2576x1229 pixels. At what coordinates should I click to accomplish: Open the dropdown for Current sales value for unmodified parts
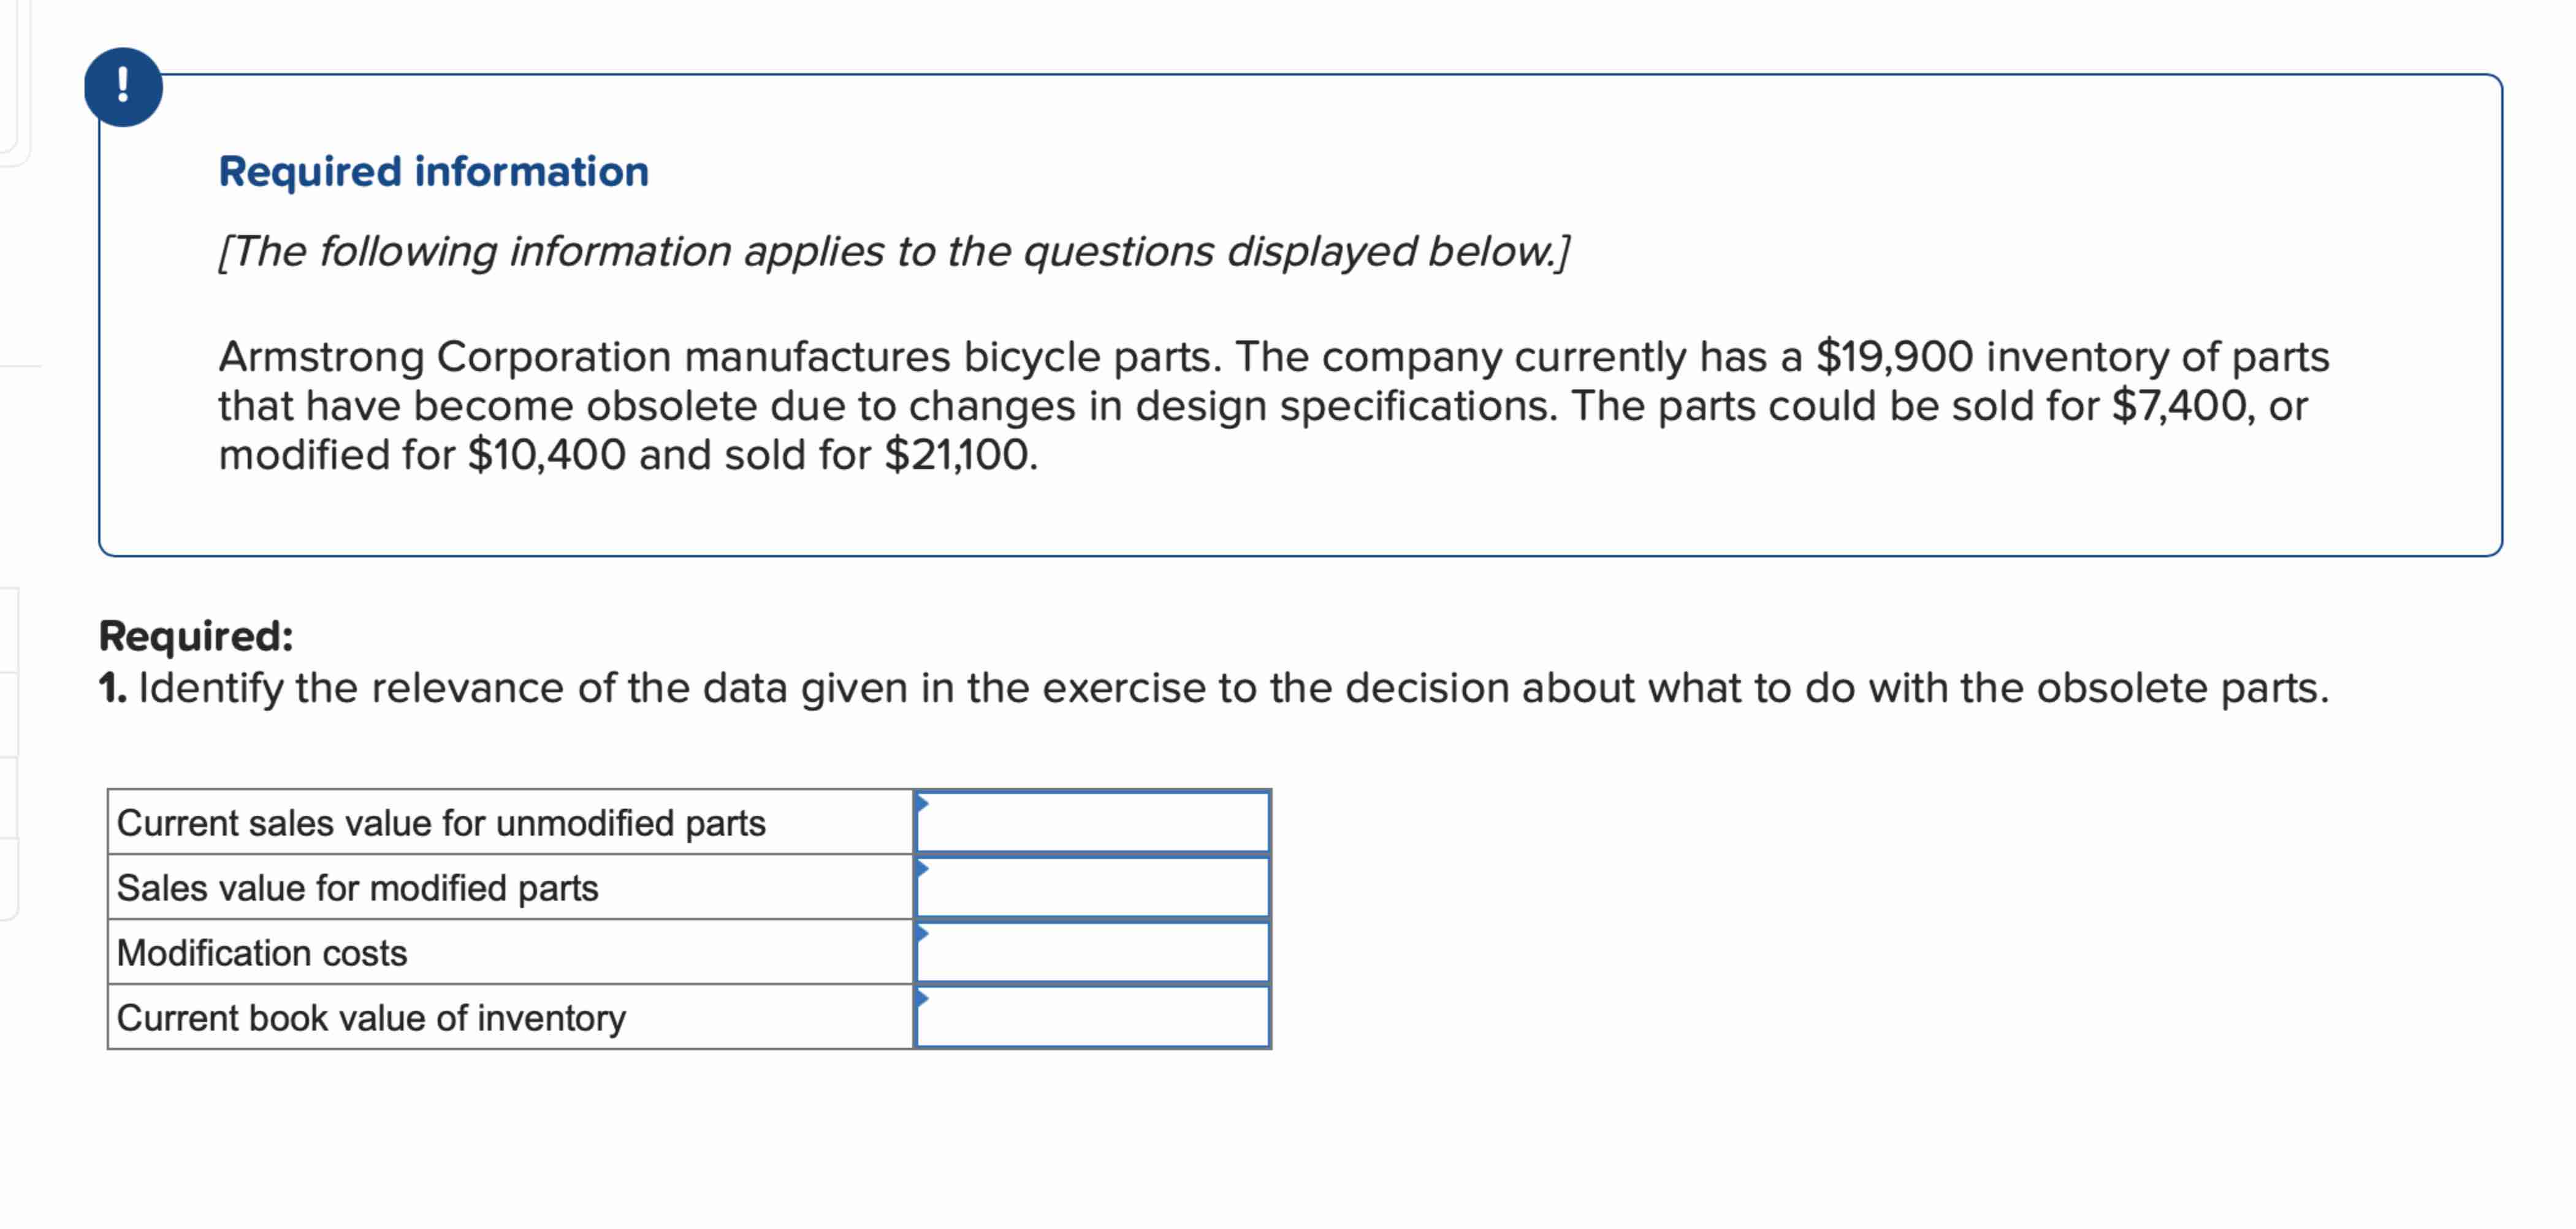click(1090, 822)
